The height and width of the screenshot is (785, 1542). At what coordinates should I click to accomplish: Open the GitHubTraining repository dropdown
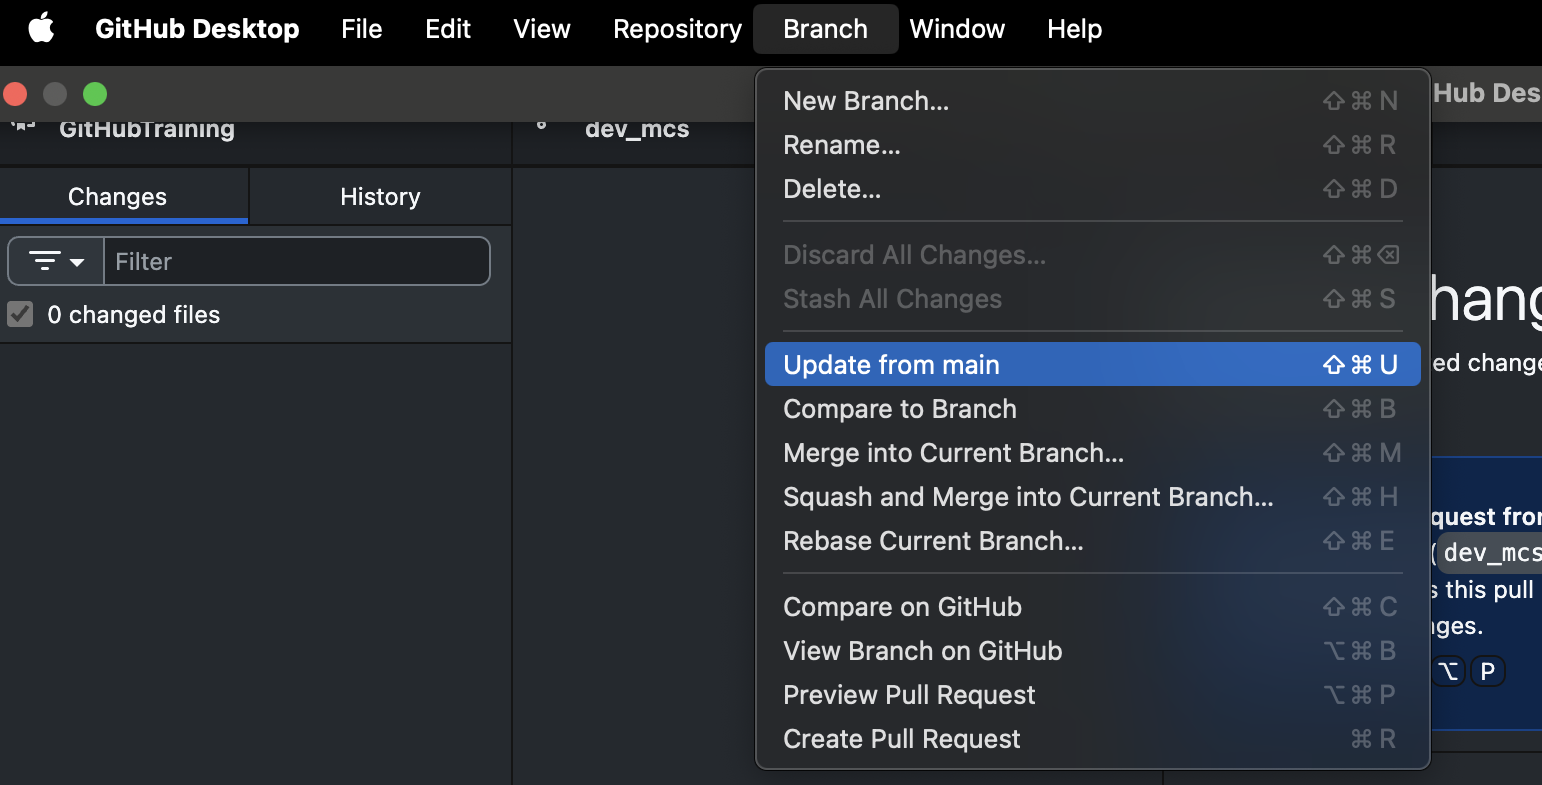(147, 129)
